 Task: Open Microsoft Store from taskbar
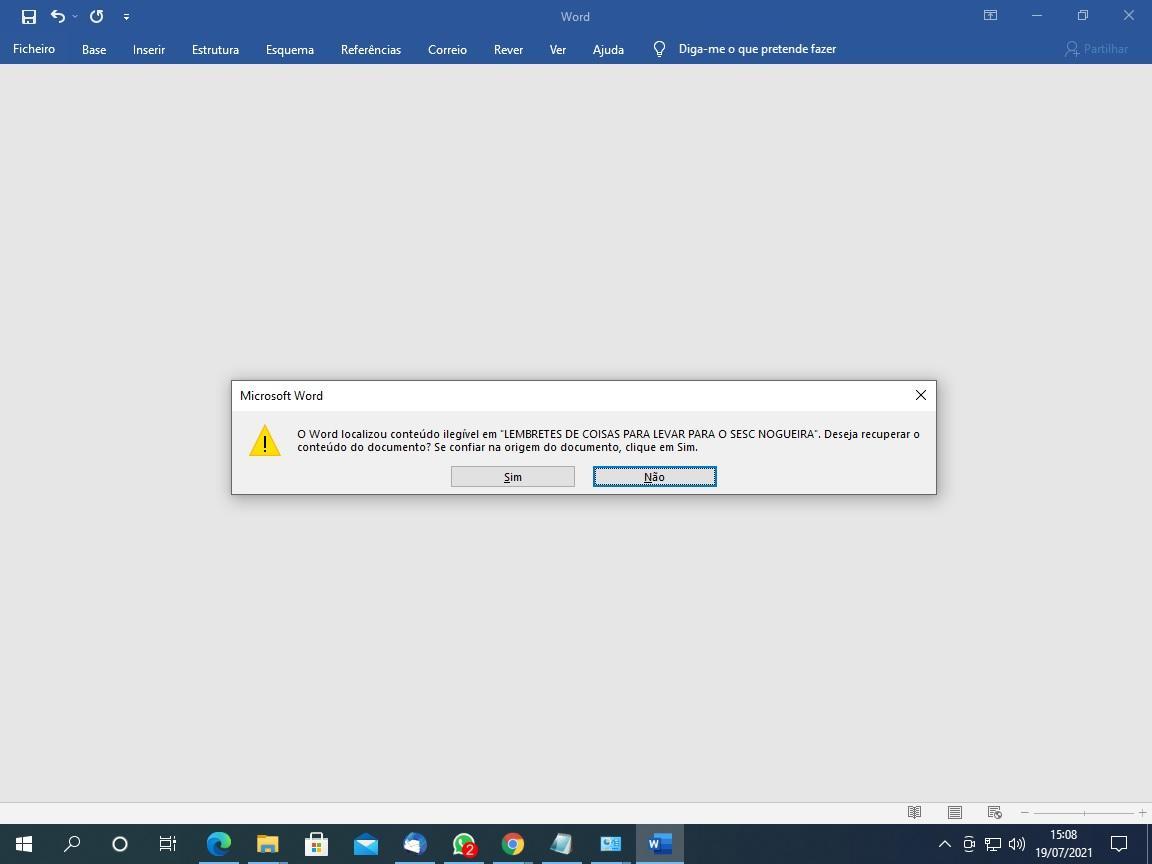(317, 844)
